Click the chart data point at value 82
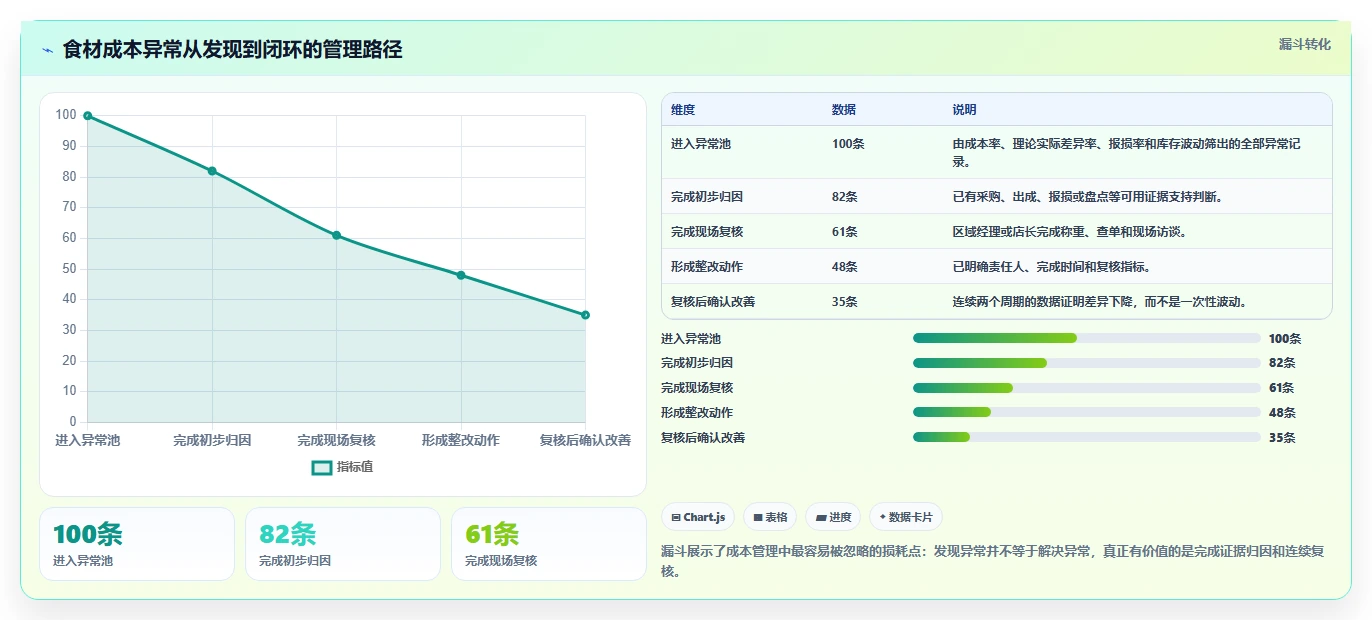1372x620 pixels. tap(212, 171)
